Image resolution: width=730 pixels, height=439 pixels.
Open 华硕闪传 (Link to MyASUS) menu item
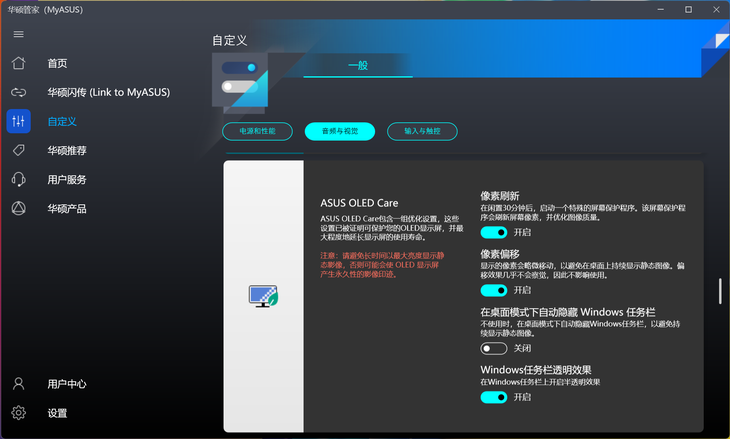click(108, 92)
